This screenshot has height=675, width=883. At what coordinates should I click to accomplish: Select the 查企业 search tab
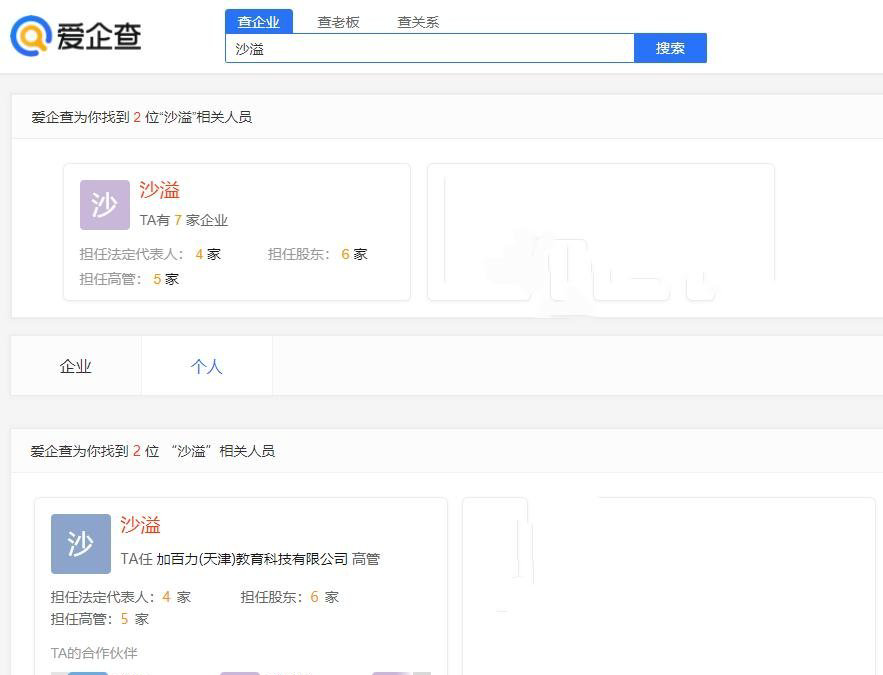pyautogui.click(x=258, y=22)
